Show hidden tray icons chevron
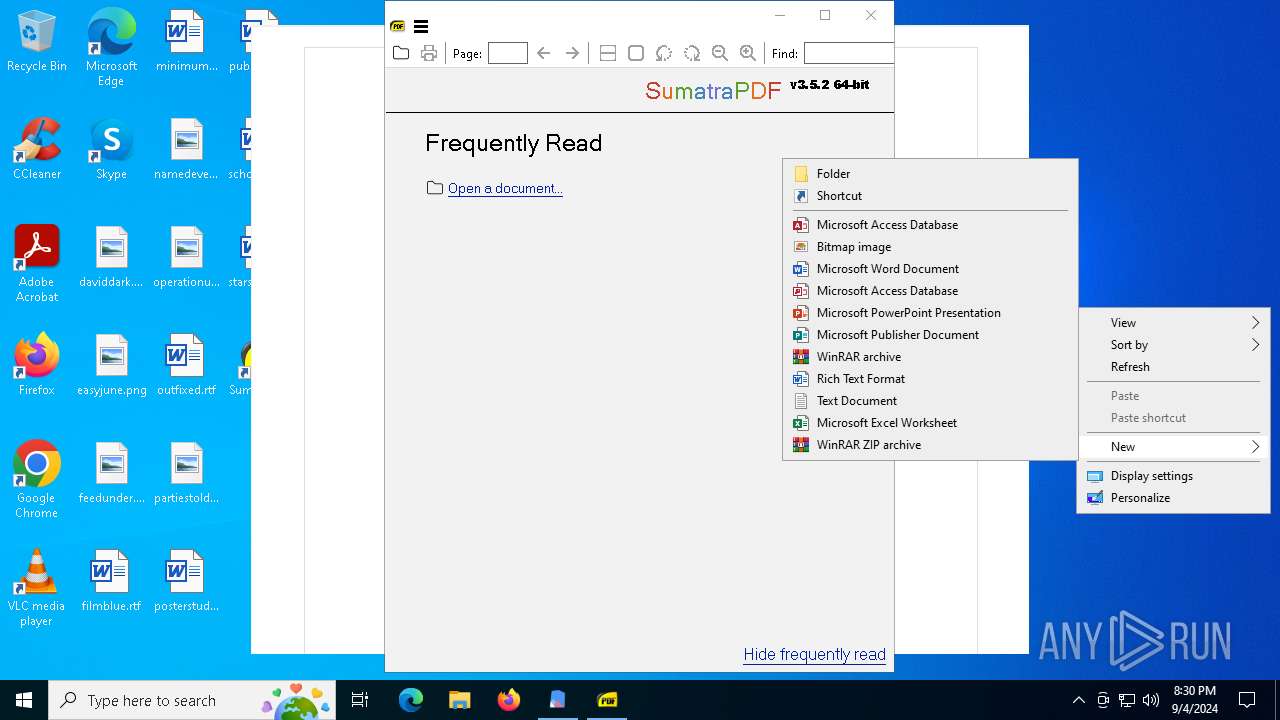The image size is (1280, 720). (1078, 700)
